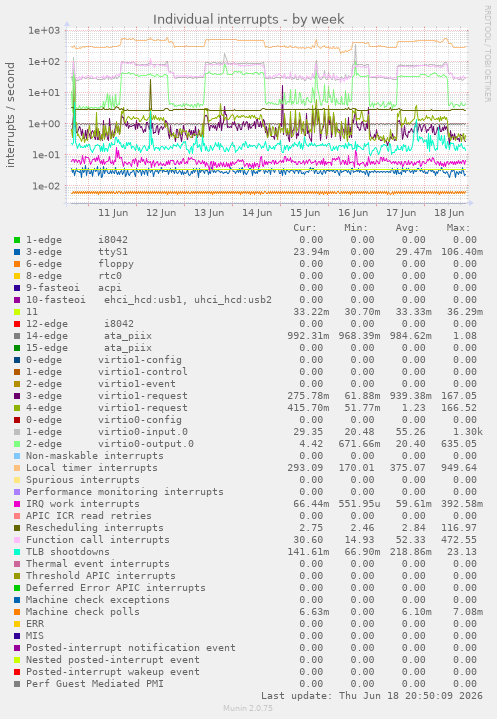
Task: Click the orange swatch beside 6-edge floppy
Action: click(17, 264)
